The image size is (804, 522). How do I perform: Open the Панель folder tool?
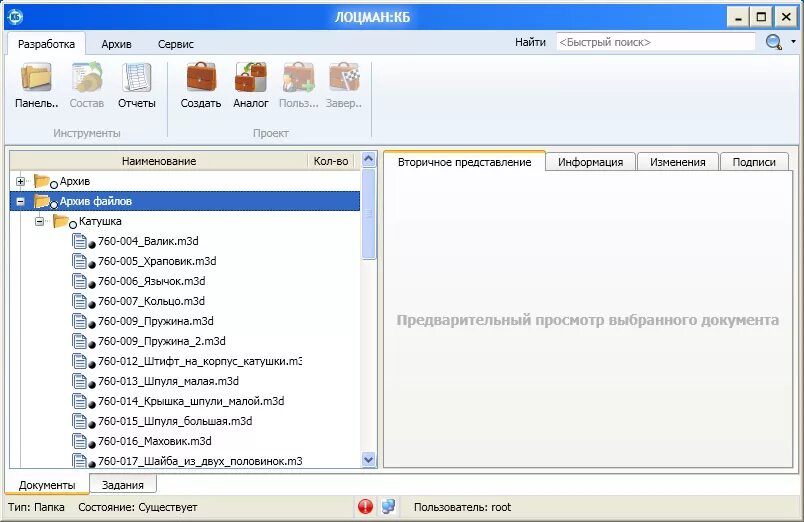pyautogui.click(x=36, y=86)
